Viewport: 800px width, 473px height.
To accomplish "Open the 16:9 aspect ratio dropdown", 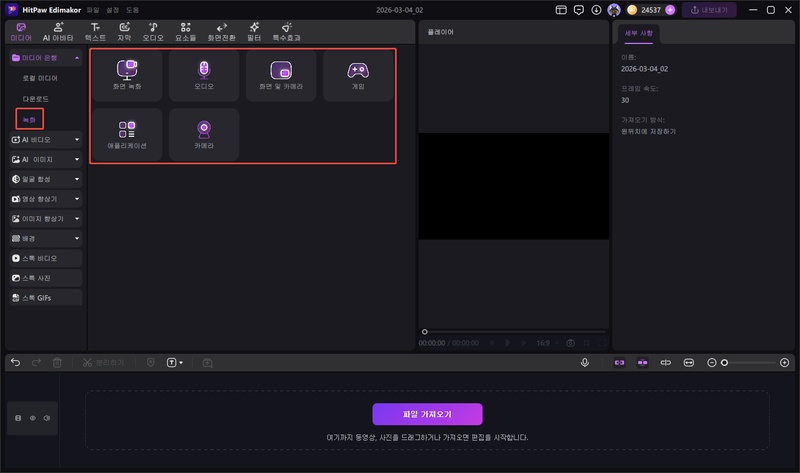I will [x=547, y=343].
